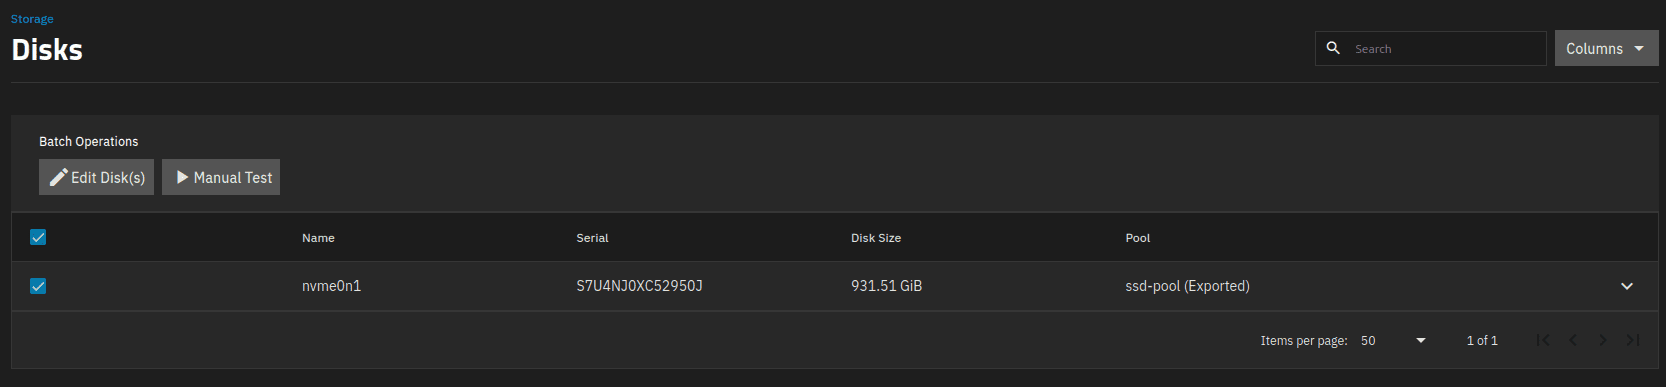Viewport: 1666px width, 387px height.
Task: Click the search magnifier icon
Action: tap(1333, 48)
